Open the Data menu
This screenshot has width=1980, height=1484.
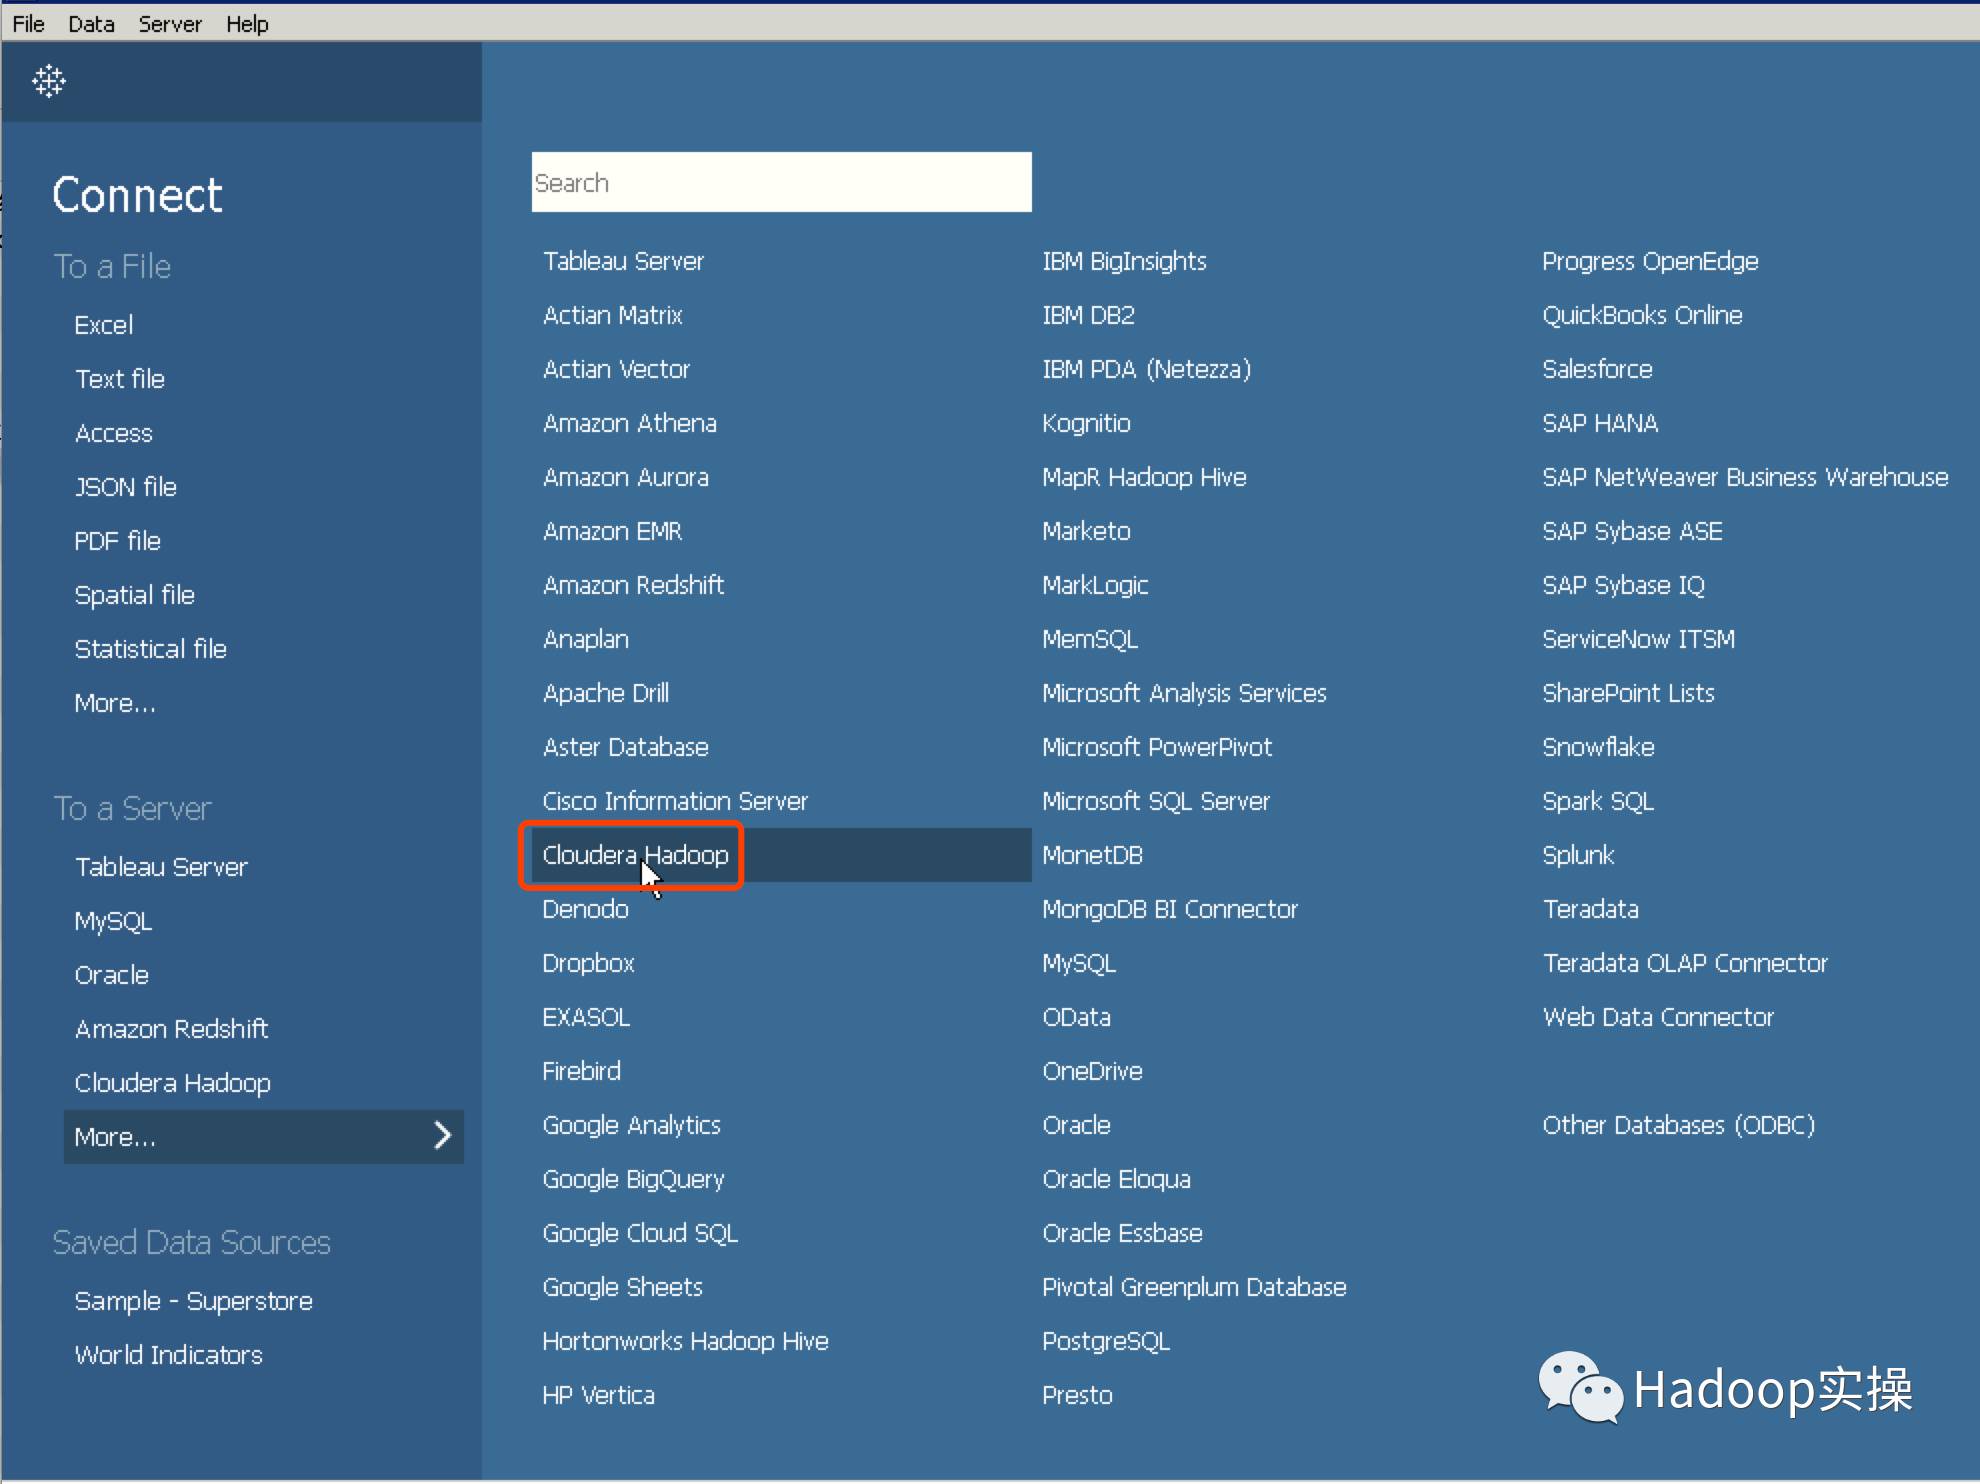(x=91, y=23)
